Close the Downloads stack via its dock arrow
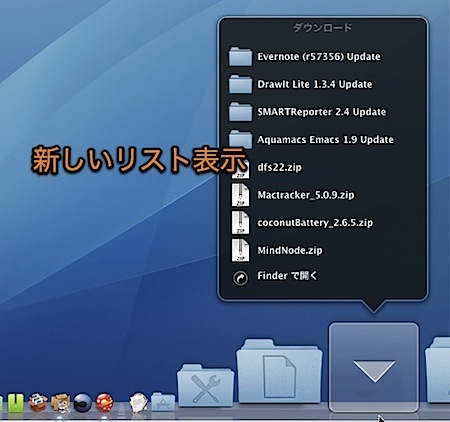The image size is (450, 422). 374,367
